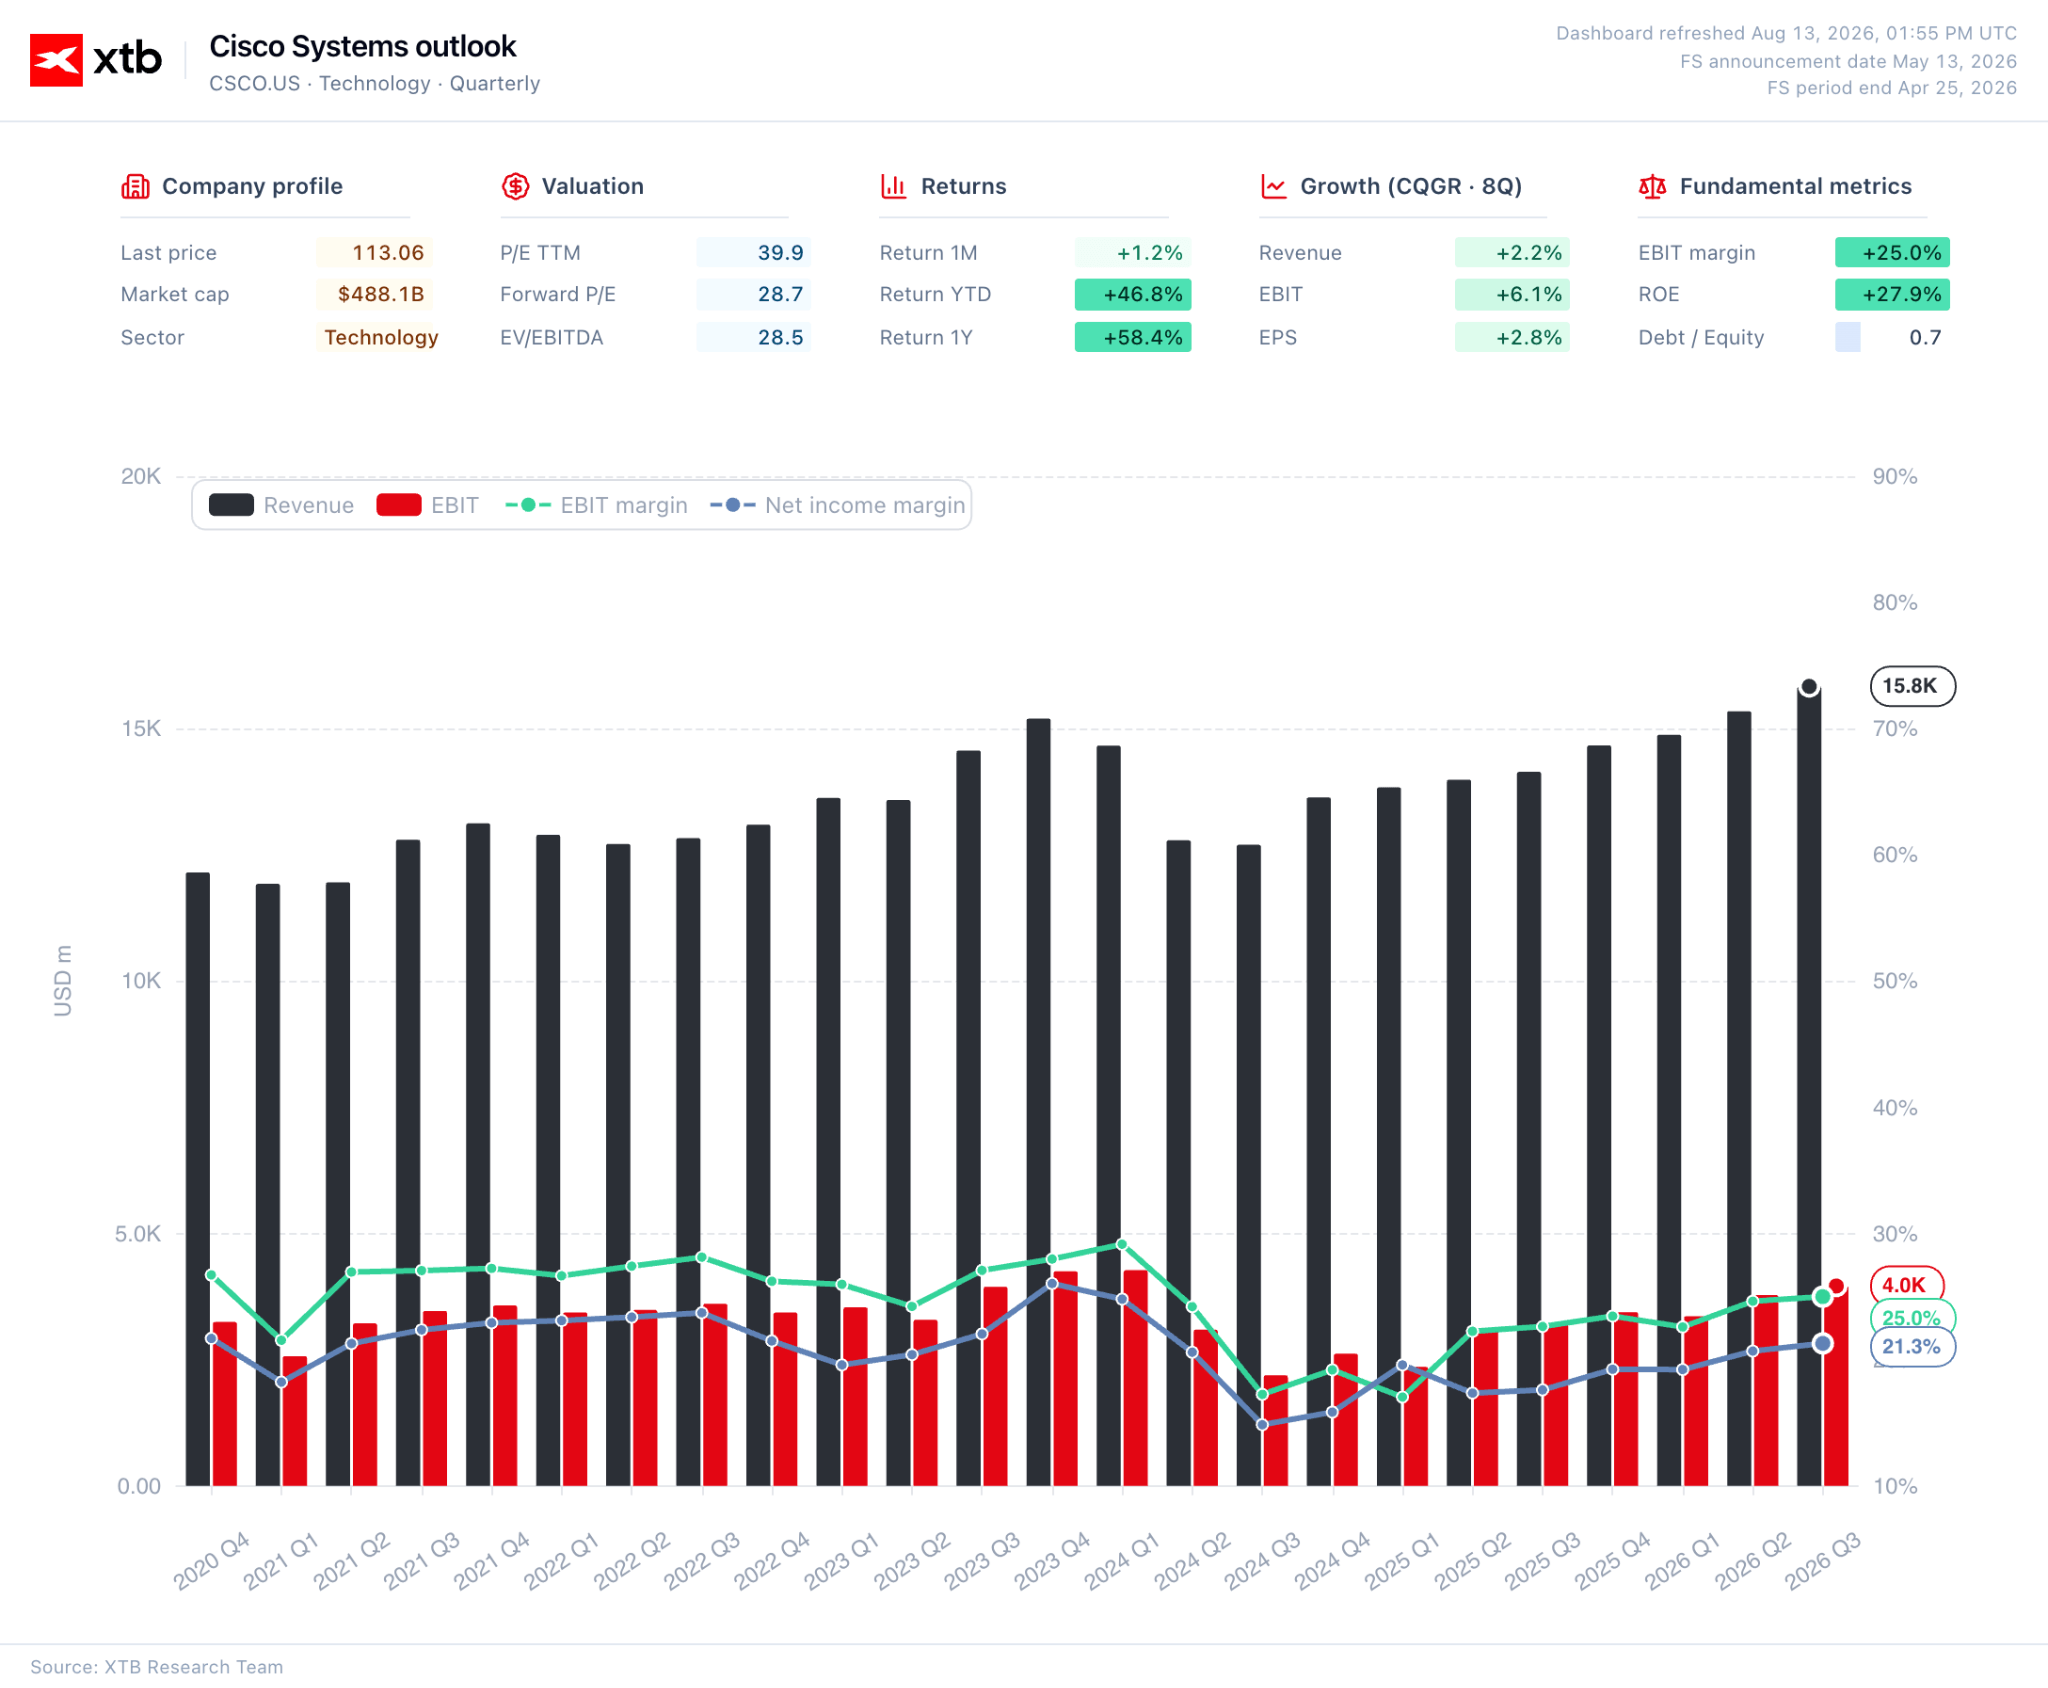Click the Returns heading
Viewport: 2048px width, 1688px height.
(964, 186)
